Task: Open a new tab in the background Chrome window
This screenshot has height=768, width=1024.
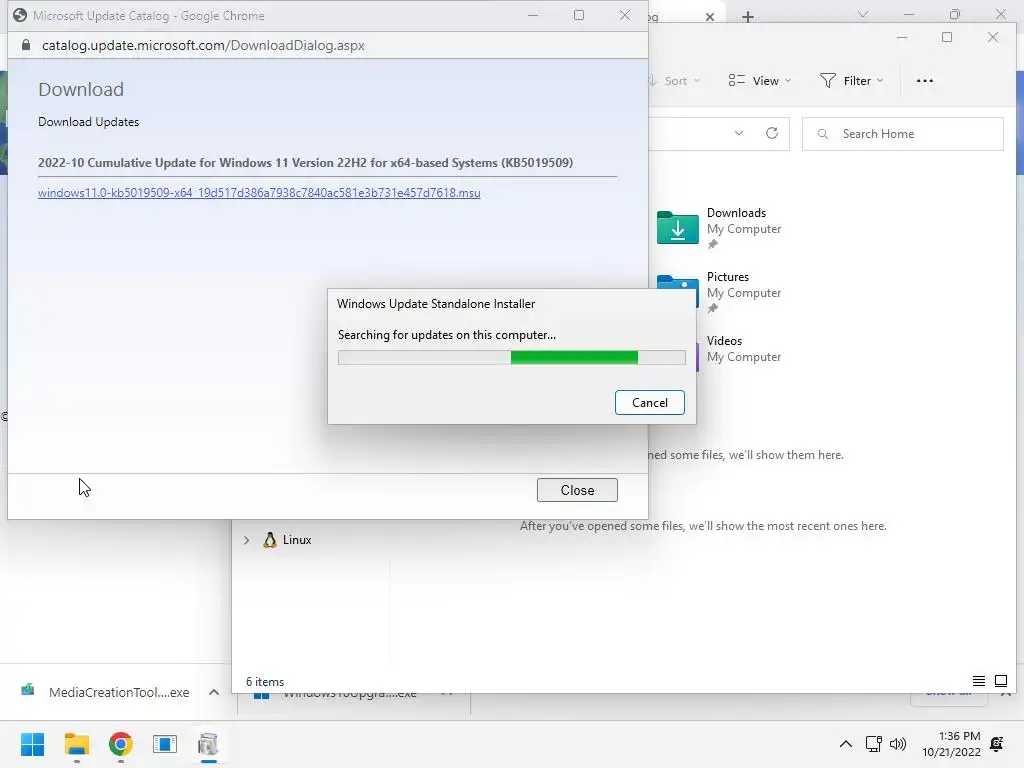Action: pyautogui.click(x=748, y=16)
